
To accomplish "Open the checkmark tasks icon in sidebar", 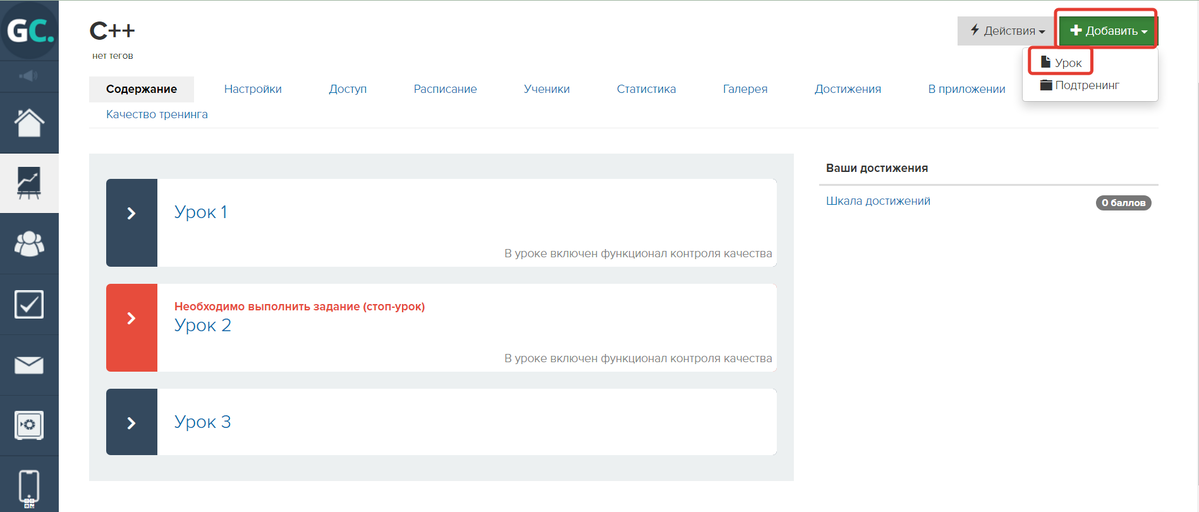I will pos(29,304).
